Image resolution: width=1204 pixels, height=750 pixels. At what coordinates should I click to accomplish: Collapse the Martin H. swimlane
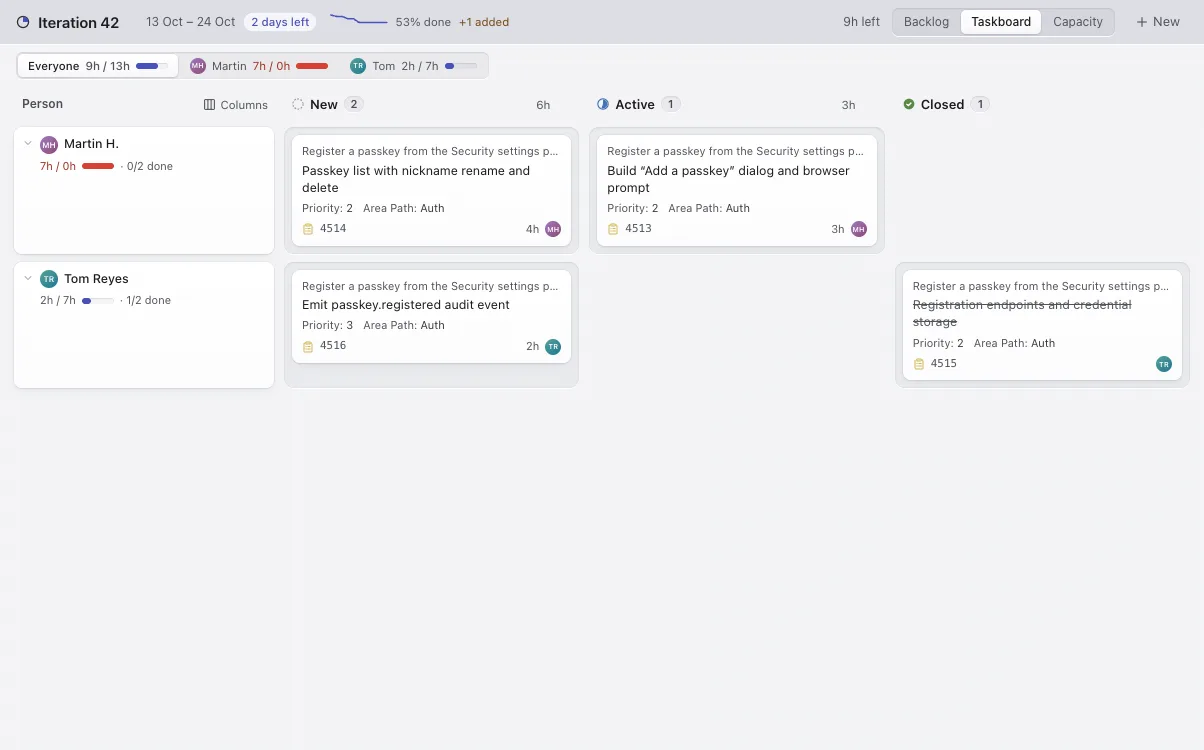28,144
